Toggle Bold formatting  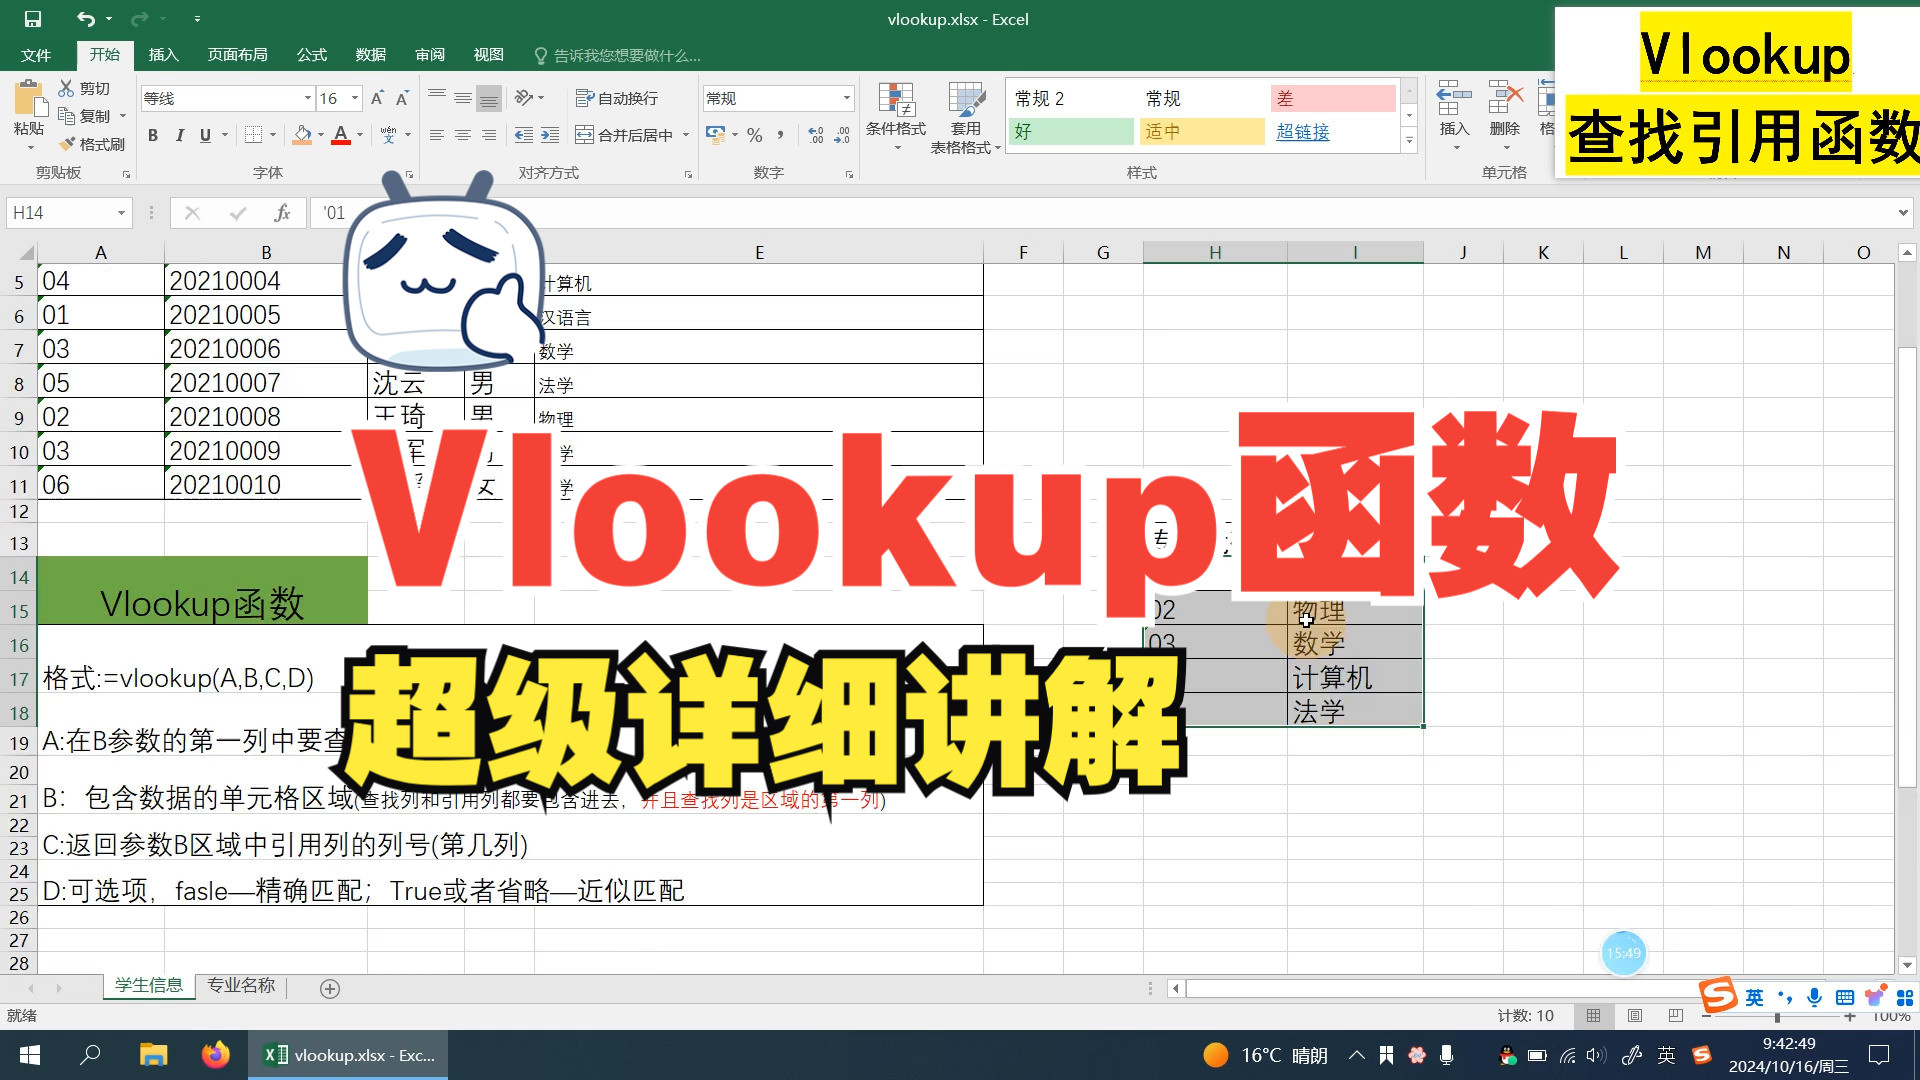click(153, 135)
